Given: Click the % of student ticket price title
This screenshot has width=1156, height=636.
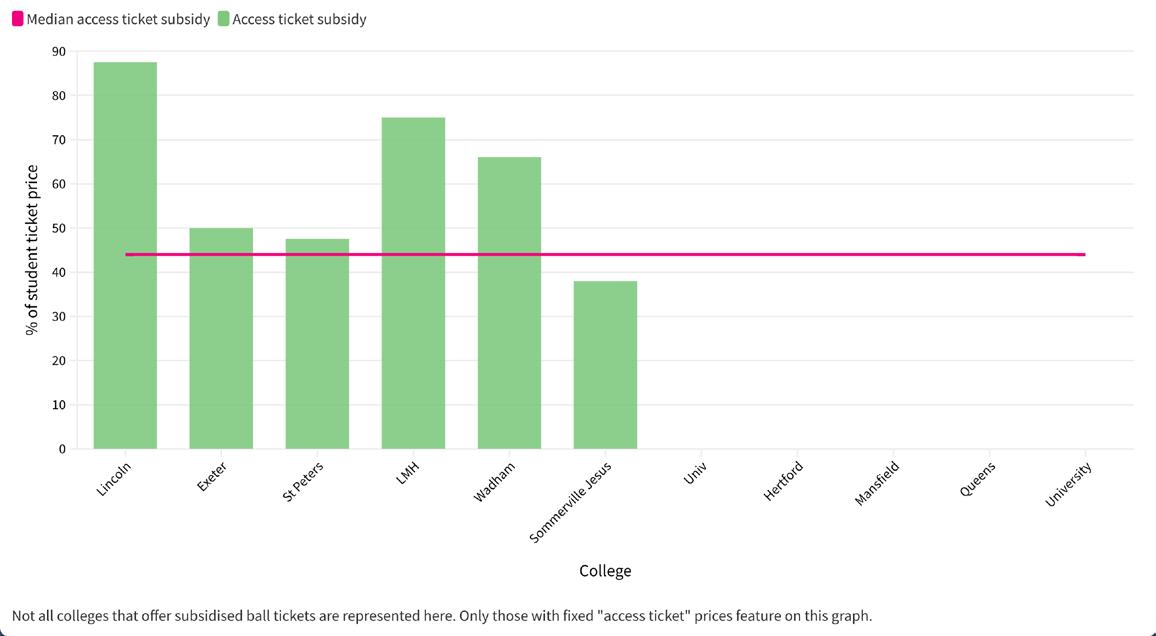Looking at the screenshot, I should click(x=32, y=250).
